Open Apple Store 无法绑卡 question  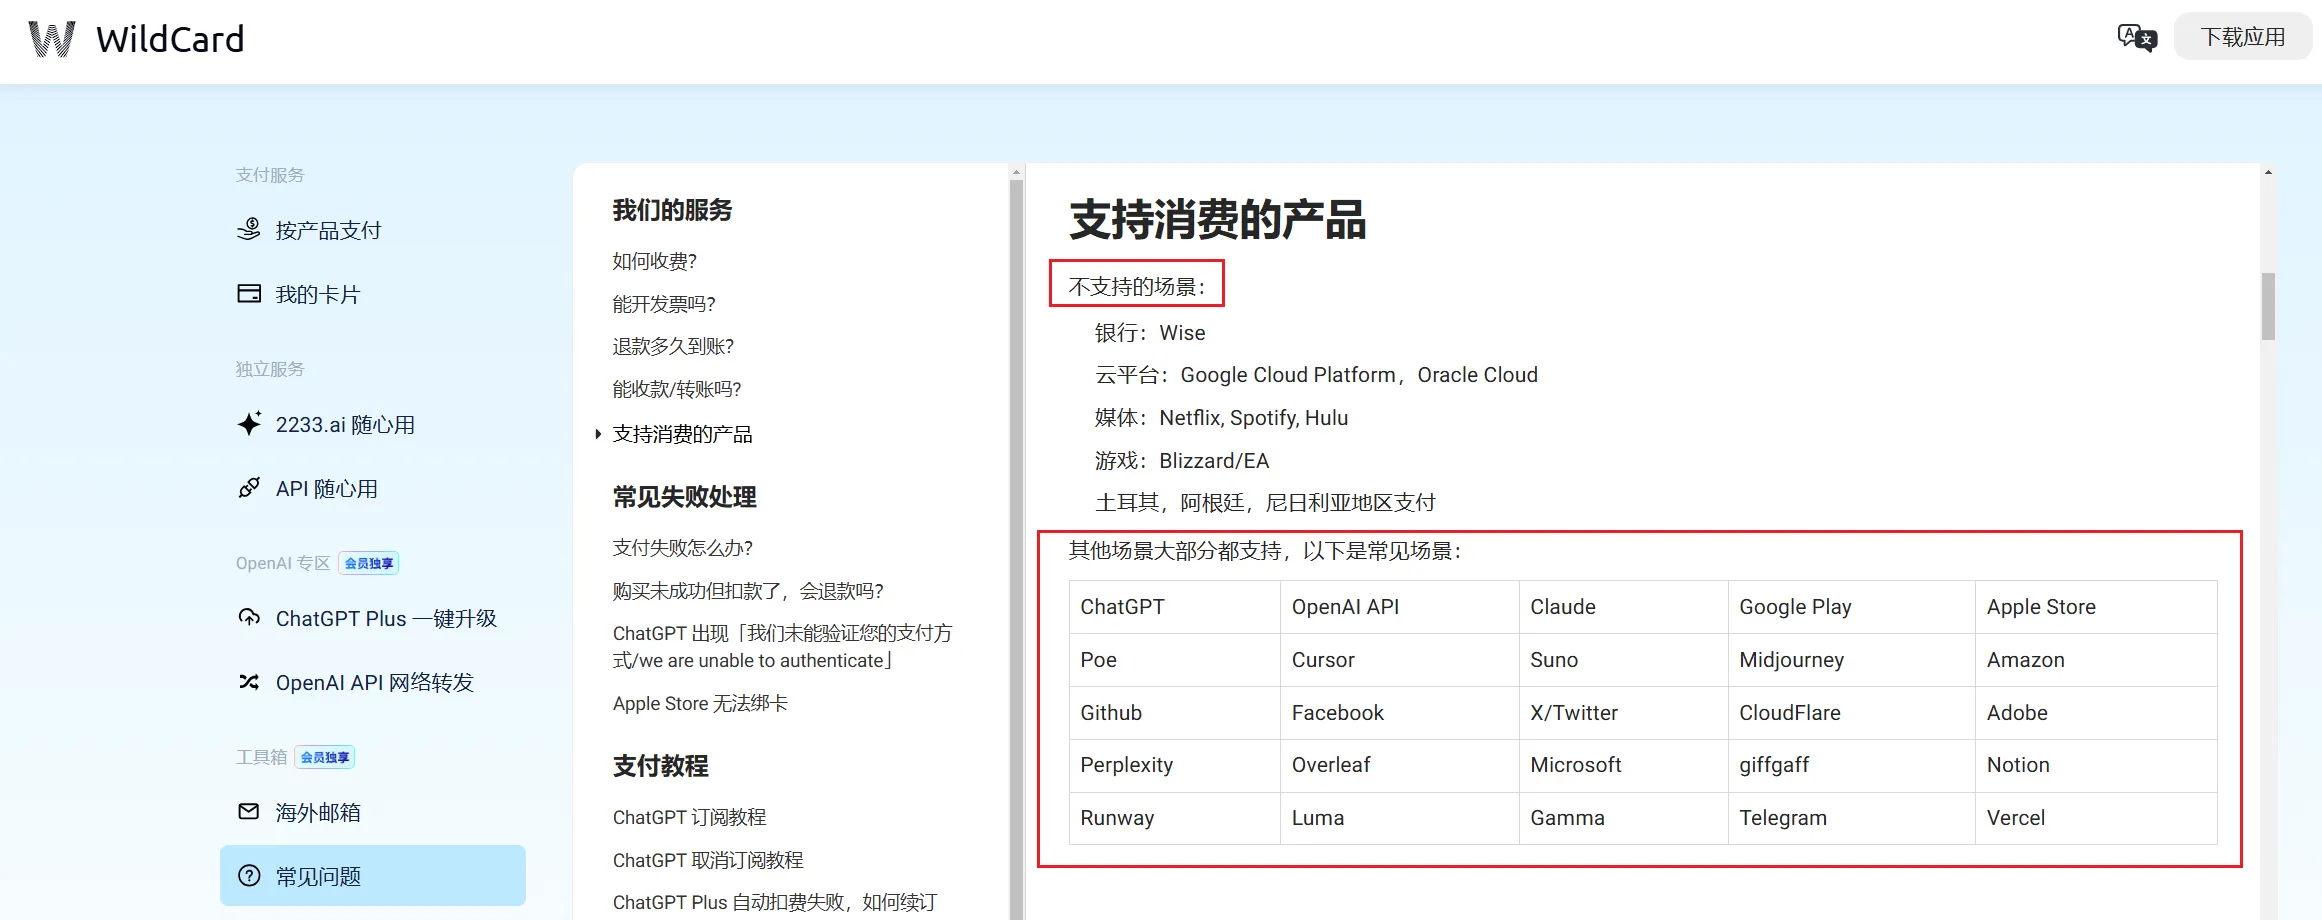(700, 703)
